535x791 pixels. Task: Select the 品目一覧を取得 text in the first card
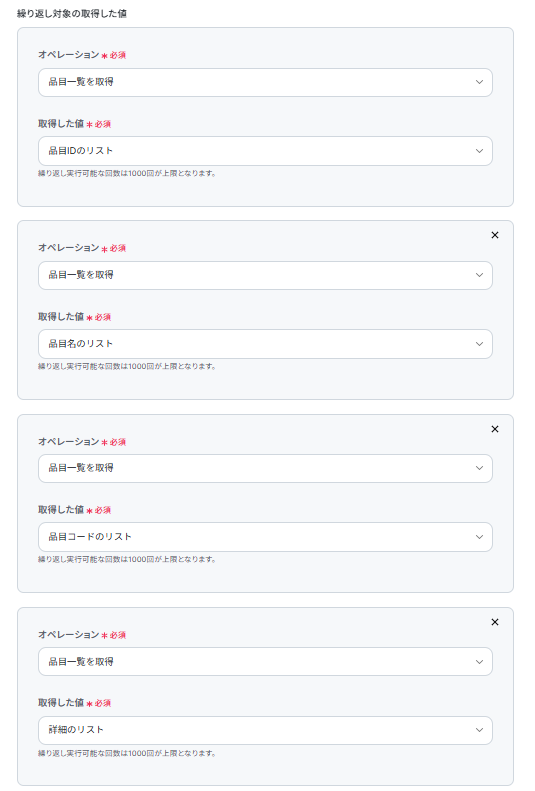pyautogui.click(x=81, y=82)
